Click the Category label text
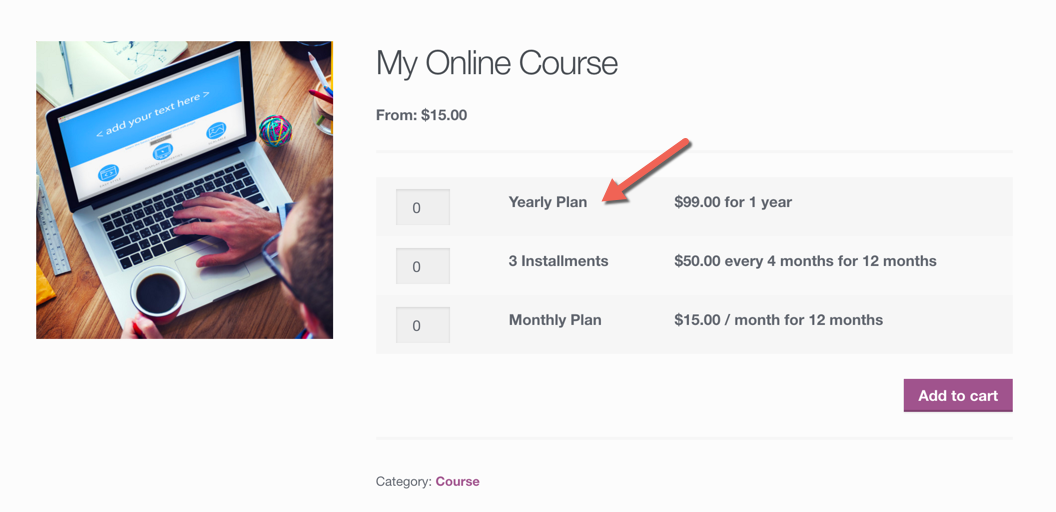 403,481
